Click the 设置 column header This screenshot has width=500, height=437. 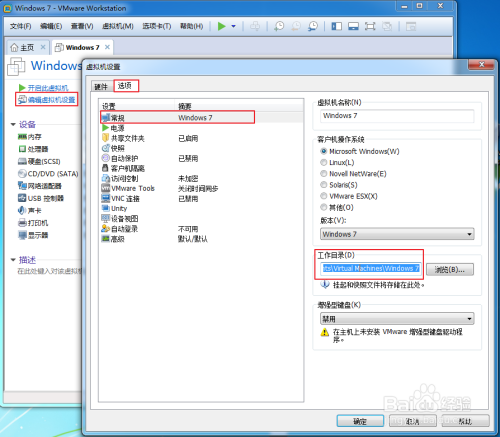pos(137,106)
